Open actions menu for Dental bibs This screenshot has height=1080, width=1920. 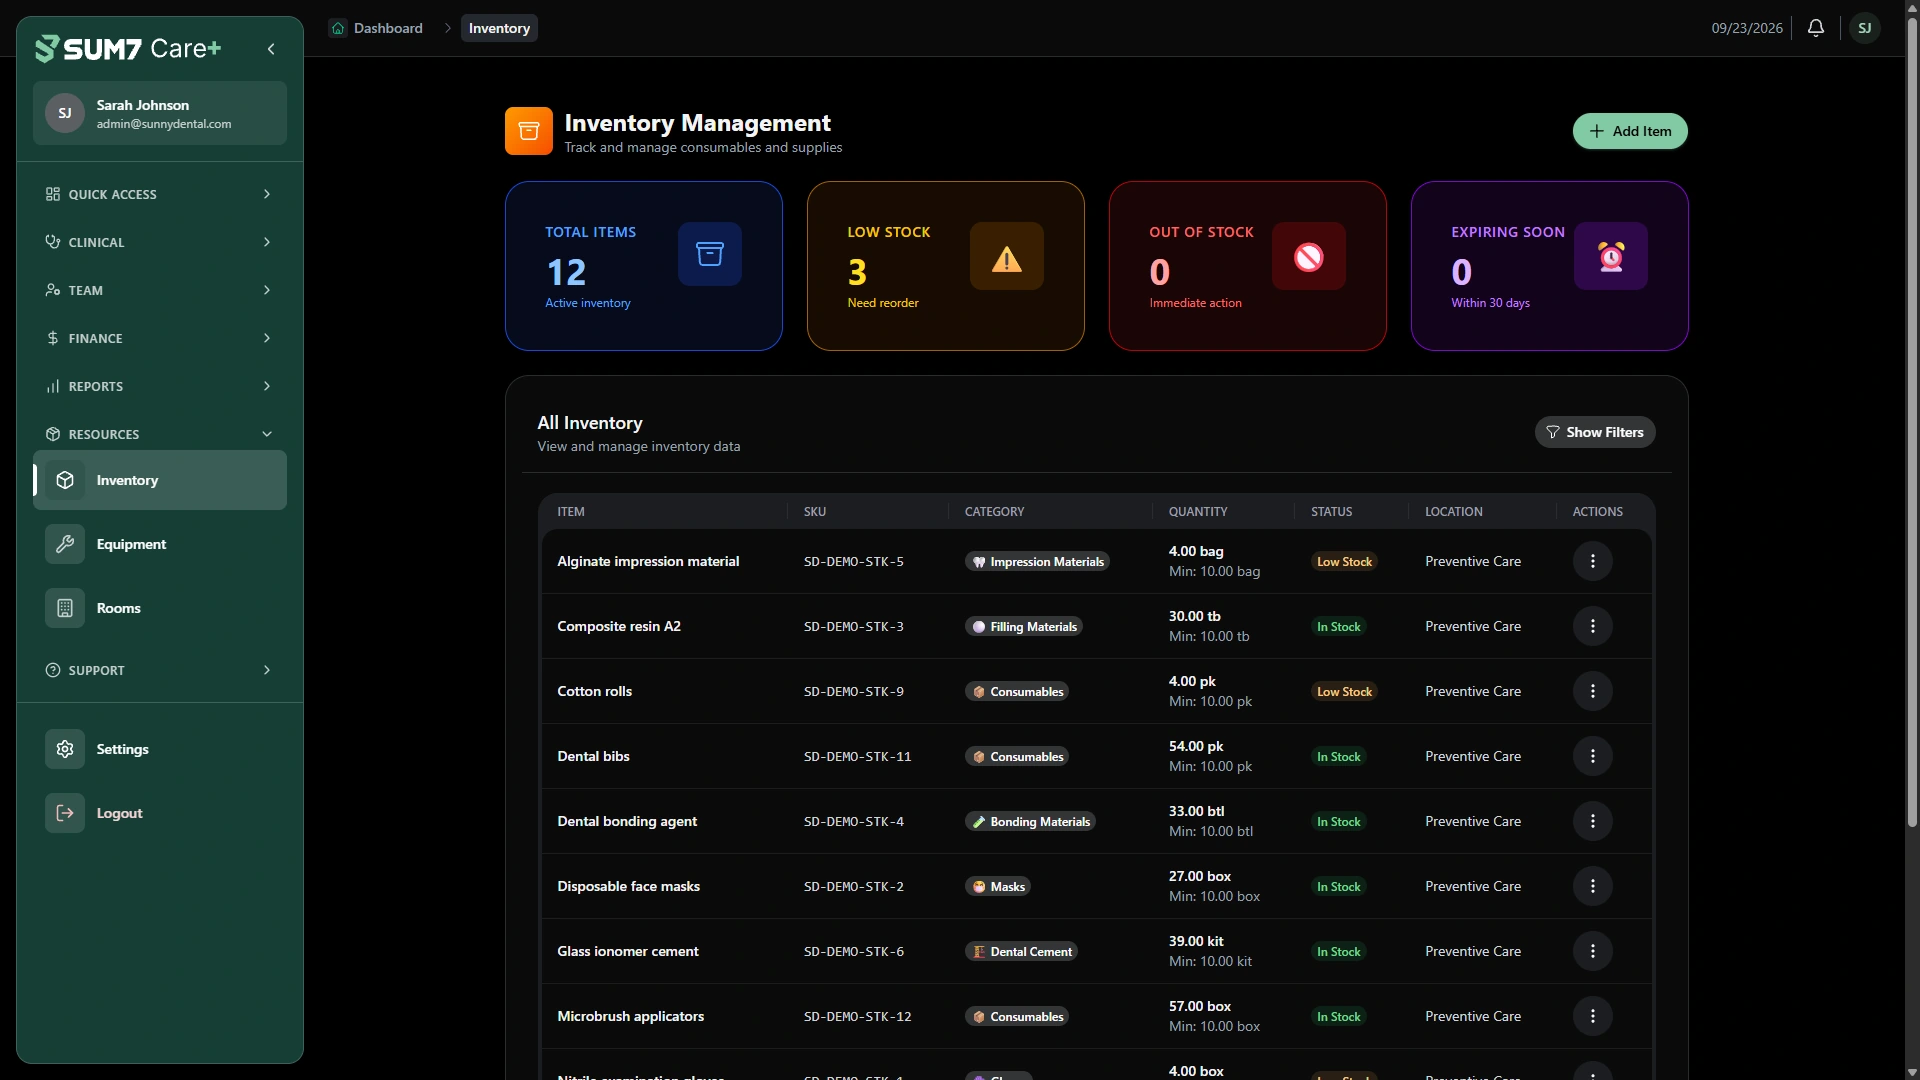coord(1593,756)
